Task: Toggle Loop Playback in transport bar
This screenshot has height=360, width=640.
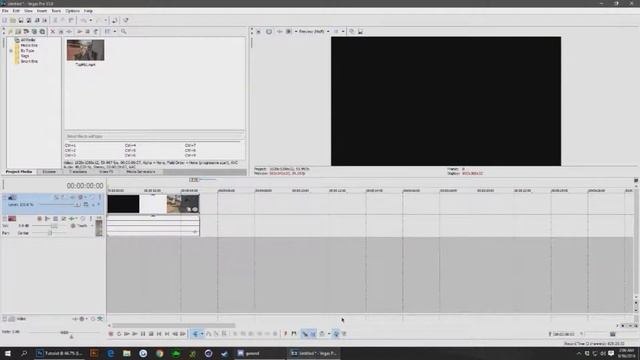Action: click(x=119, y=334)
